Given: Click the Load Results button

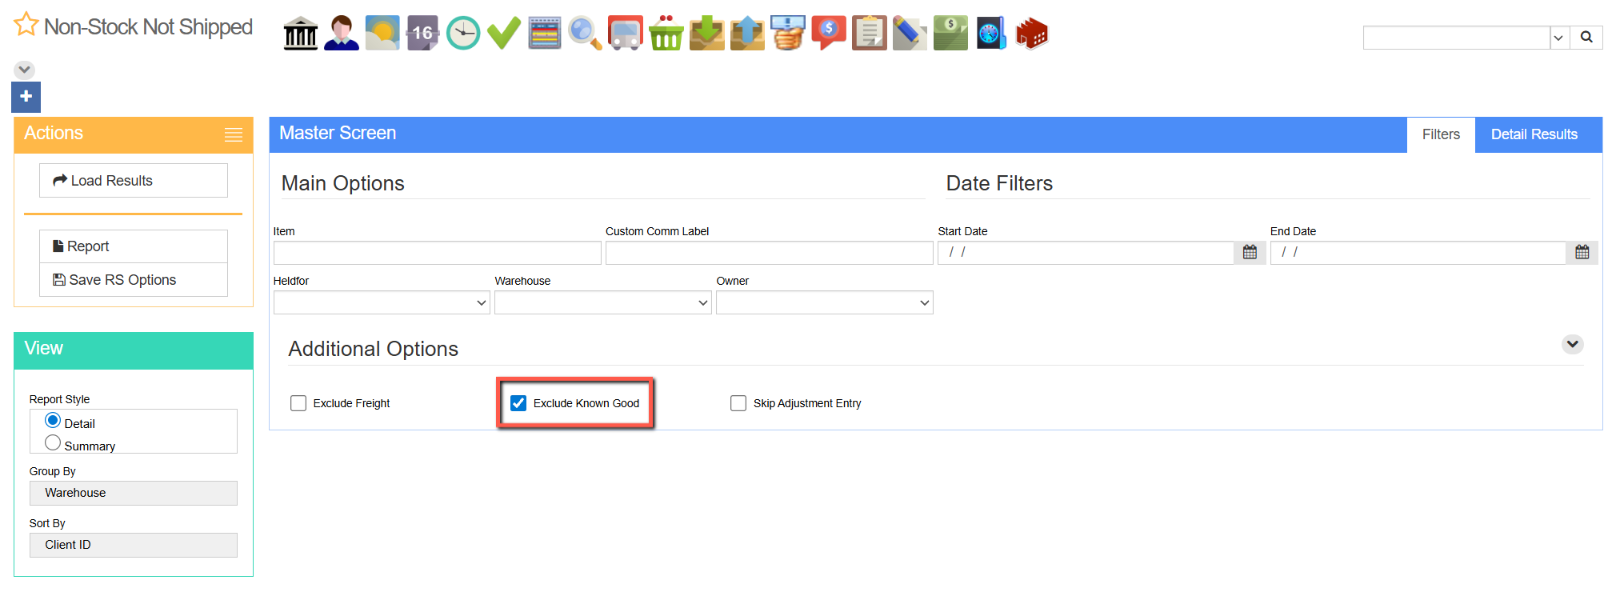Looking at the screenshot, I should (133, 180).
